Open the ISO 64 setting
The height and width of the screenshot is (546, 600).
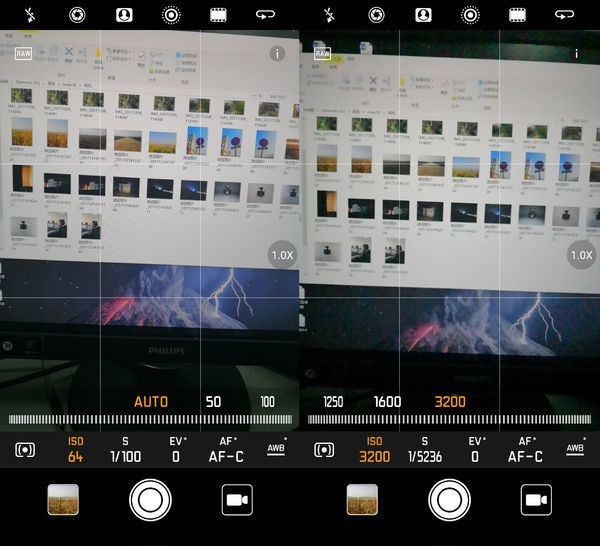(75, 450)
